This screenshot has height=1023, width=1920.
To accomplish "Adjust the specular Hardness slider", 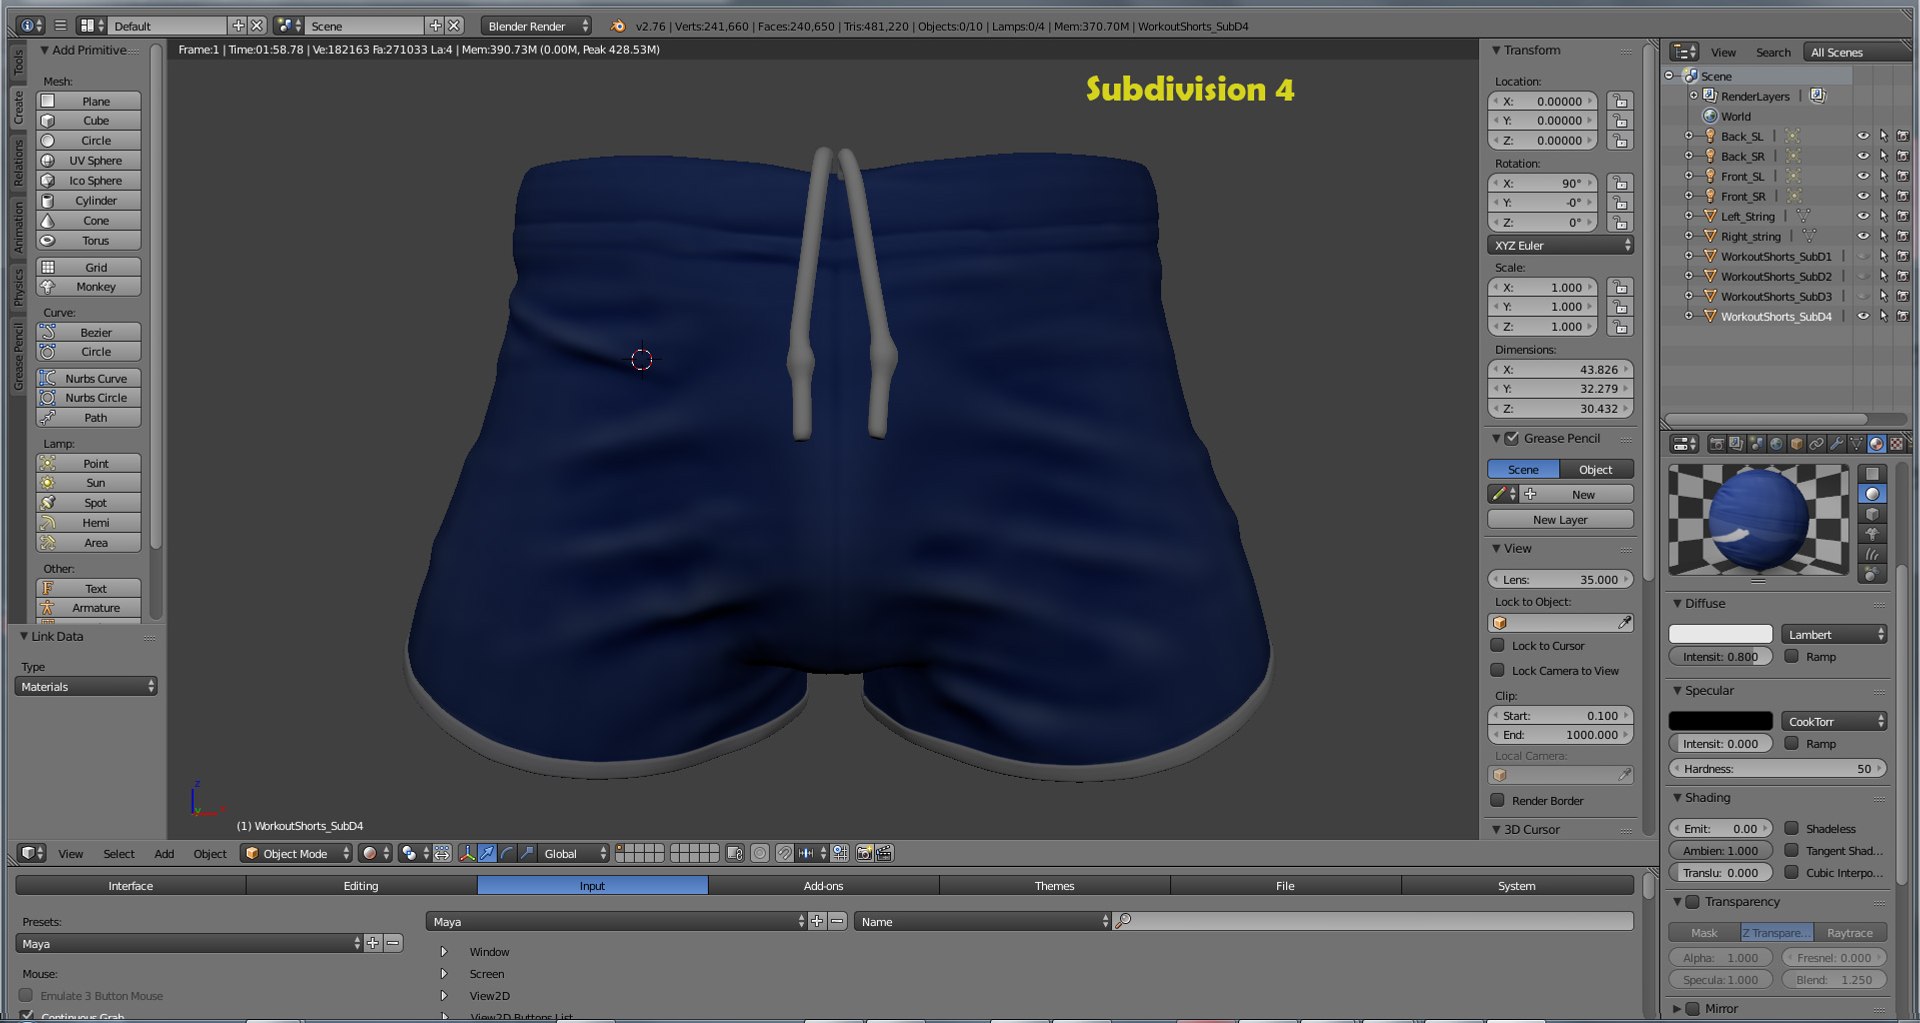I will coord(1778,769).
